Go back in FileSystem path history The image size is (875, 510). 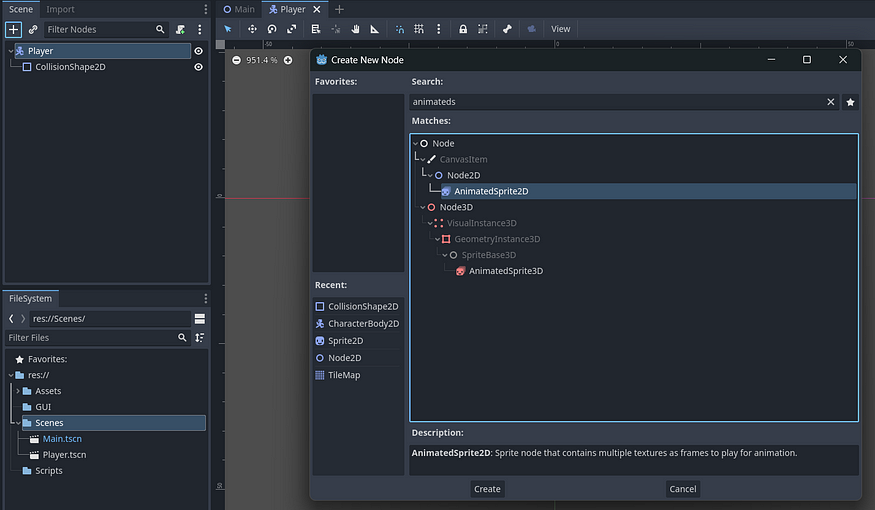(x=11, y=319)
